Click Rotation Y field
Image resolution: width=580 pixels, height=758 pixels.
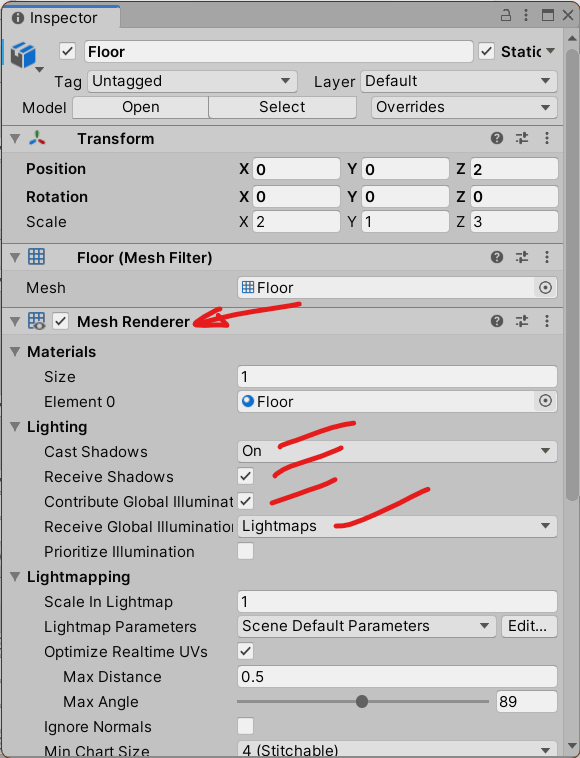(x=406, y=196)
